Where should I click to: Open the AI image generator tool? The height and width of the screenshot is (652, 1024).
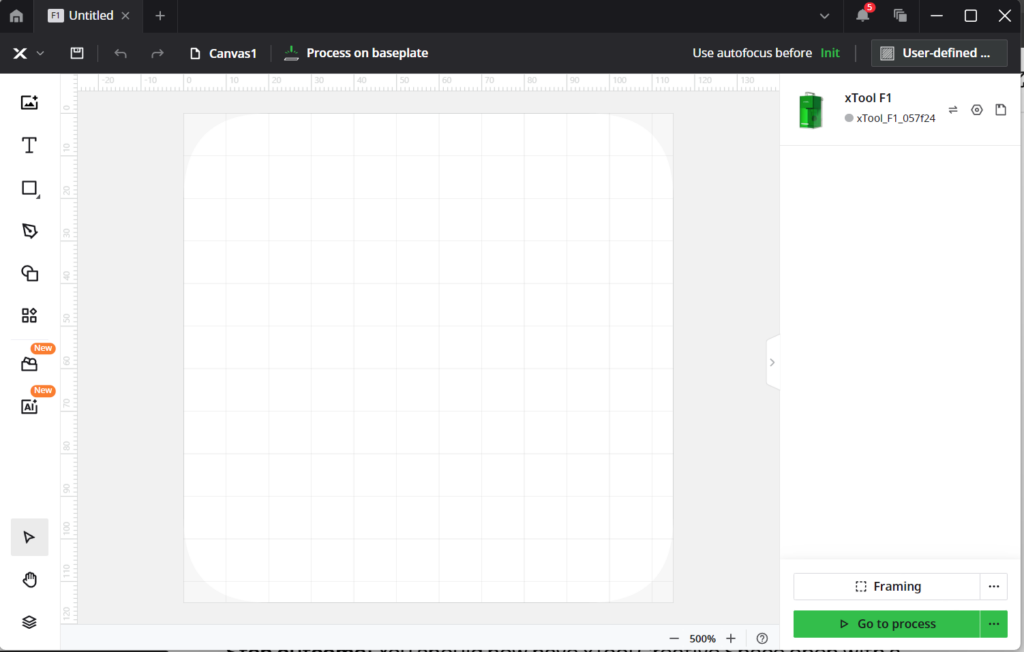29,406
